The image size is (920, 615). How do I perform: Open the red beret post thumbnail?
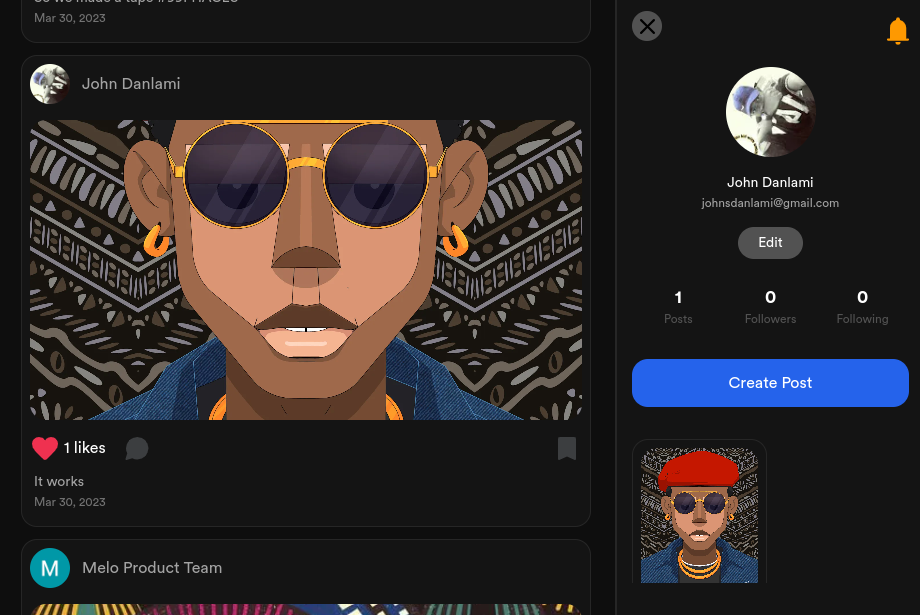(x=699, y=514)
